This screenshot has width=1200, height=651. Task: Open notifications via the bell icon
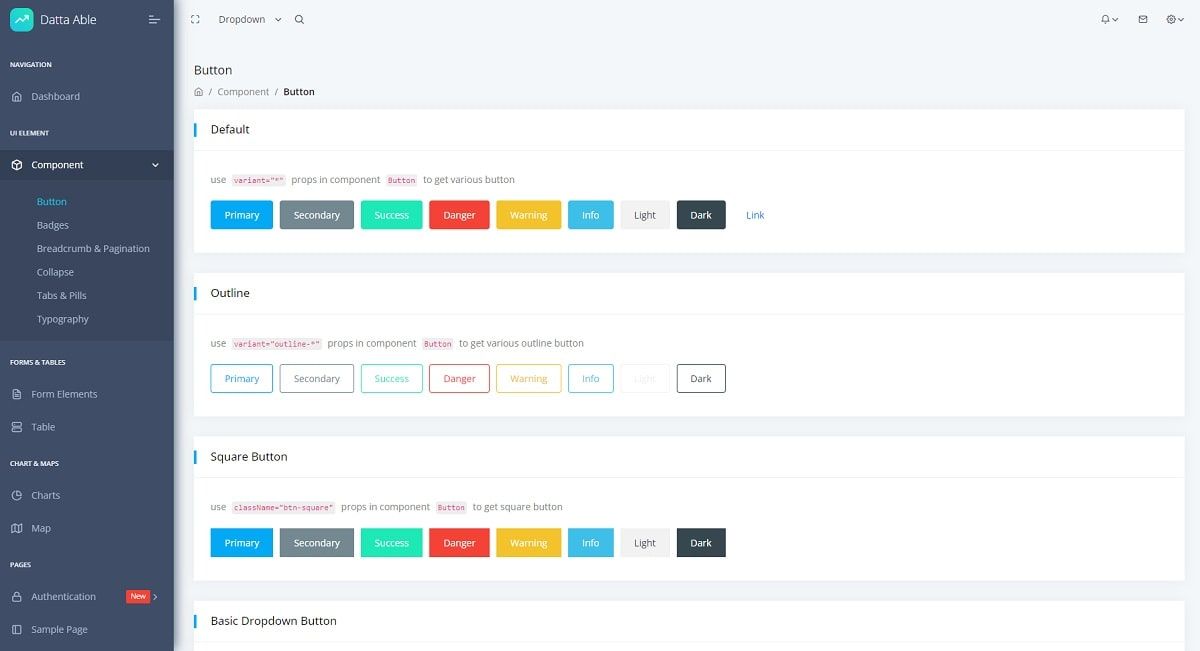pos(1104,18)
